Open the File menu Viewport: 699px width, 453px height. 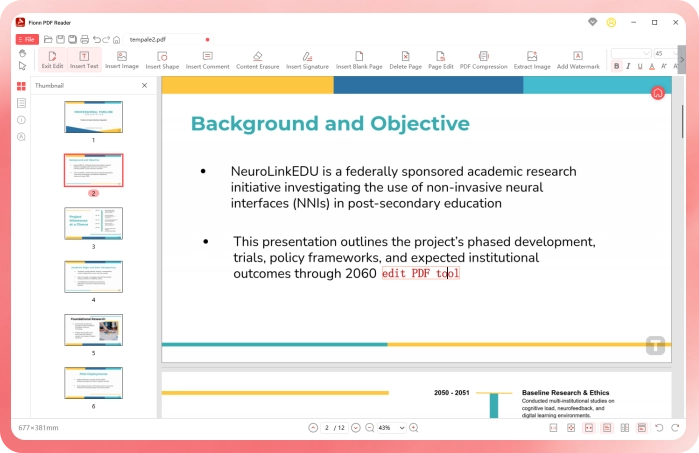click(x=27, y=39)
